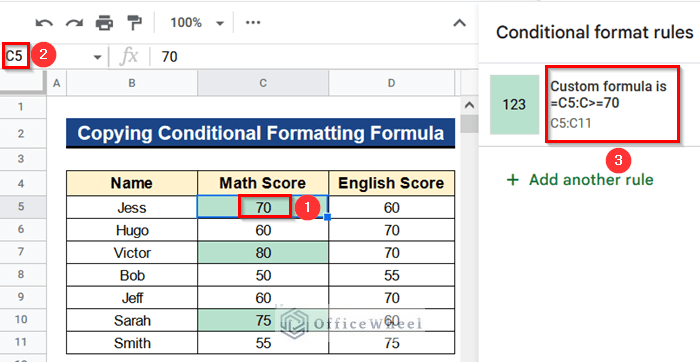Click the green 123 format preview swatch
This screenshot has height=362, width=700.
click(514, 104)
